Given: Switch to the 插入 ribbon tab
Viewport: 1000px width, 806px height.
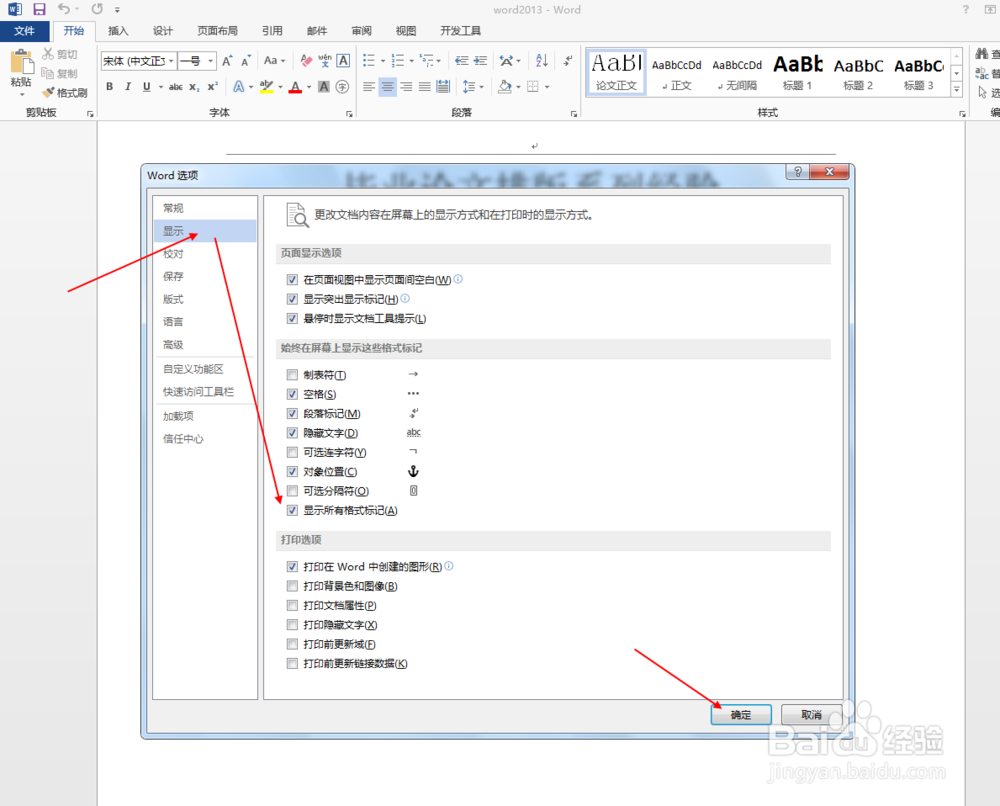Looking at the screenshot, I should pyautogui.click(x=117, y=30).
